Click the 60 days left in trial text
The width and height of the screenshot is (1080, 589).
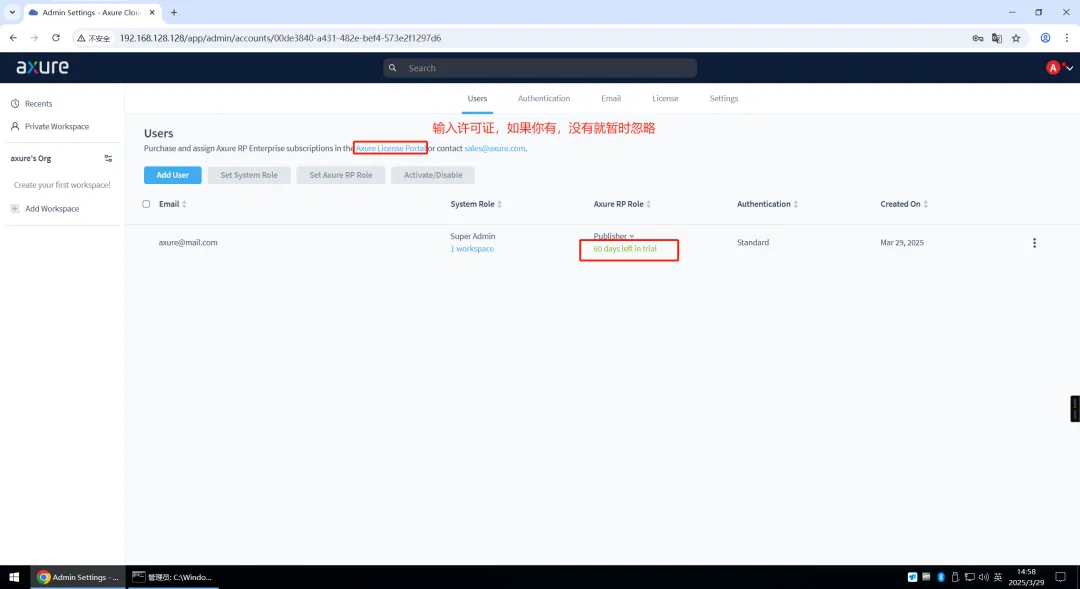[x=625, y=249]
